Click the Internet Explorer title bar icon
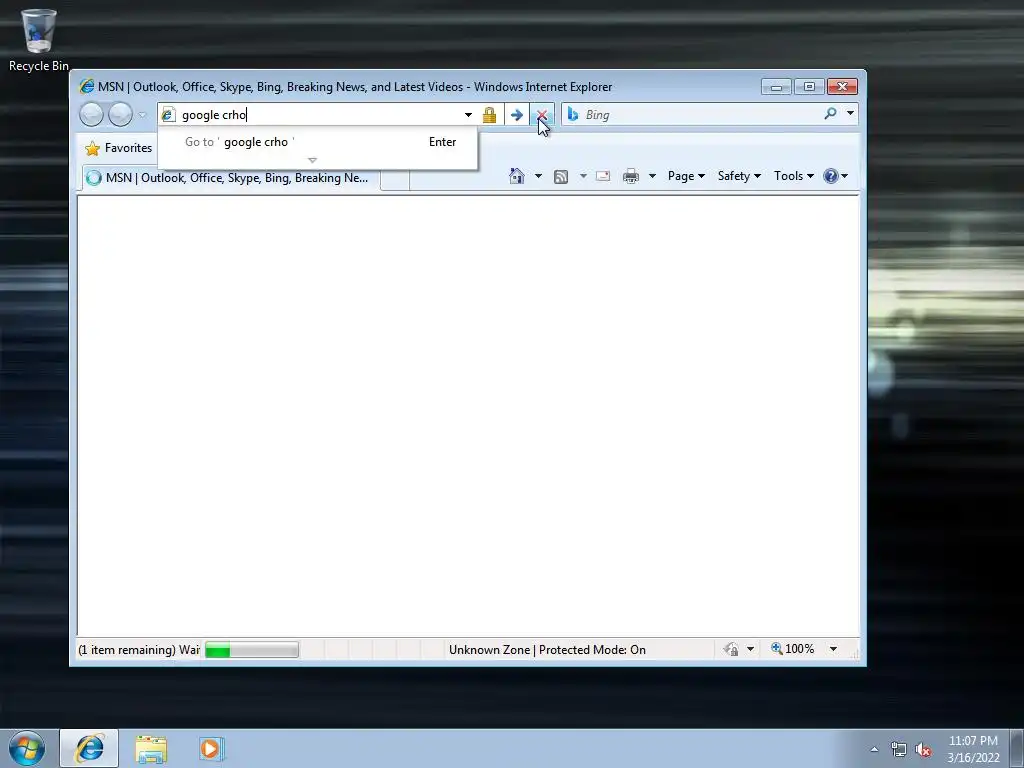This screenshot has height=768, width=1024. [86, 86]
